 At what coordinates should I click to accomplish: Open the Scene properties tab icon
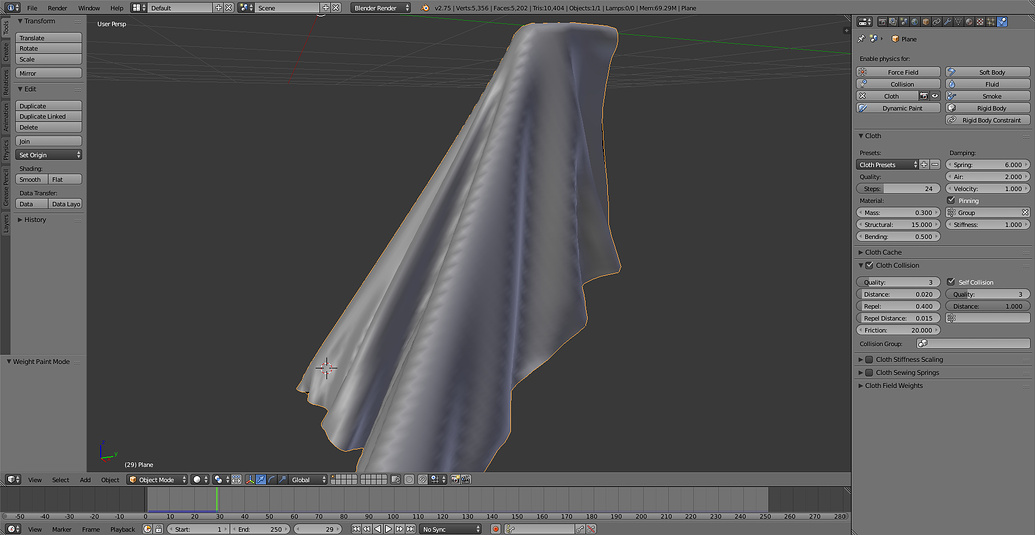tap(904, 22)
